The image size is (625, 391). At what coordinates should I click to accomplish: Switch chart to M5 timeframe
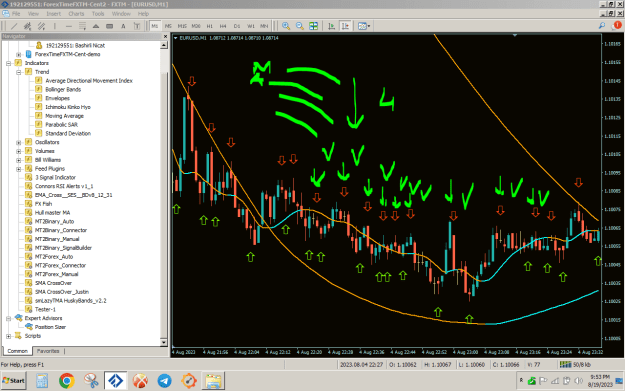pyautogui.click(x=168, y=26)
